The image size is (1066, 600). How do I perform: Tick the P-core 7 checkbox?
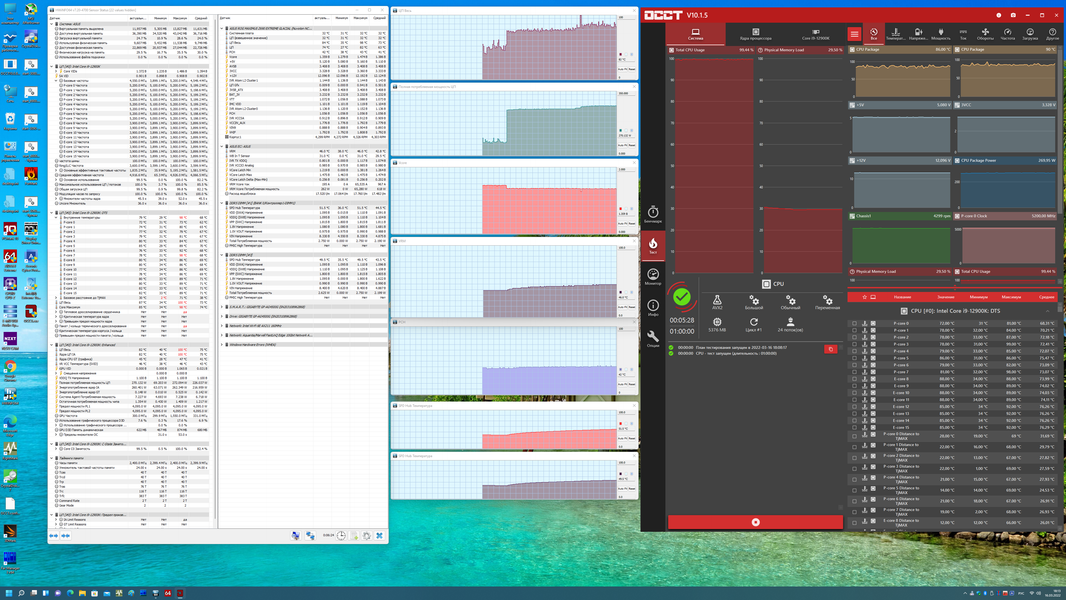855,372
